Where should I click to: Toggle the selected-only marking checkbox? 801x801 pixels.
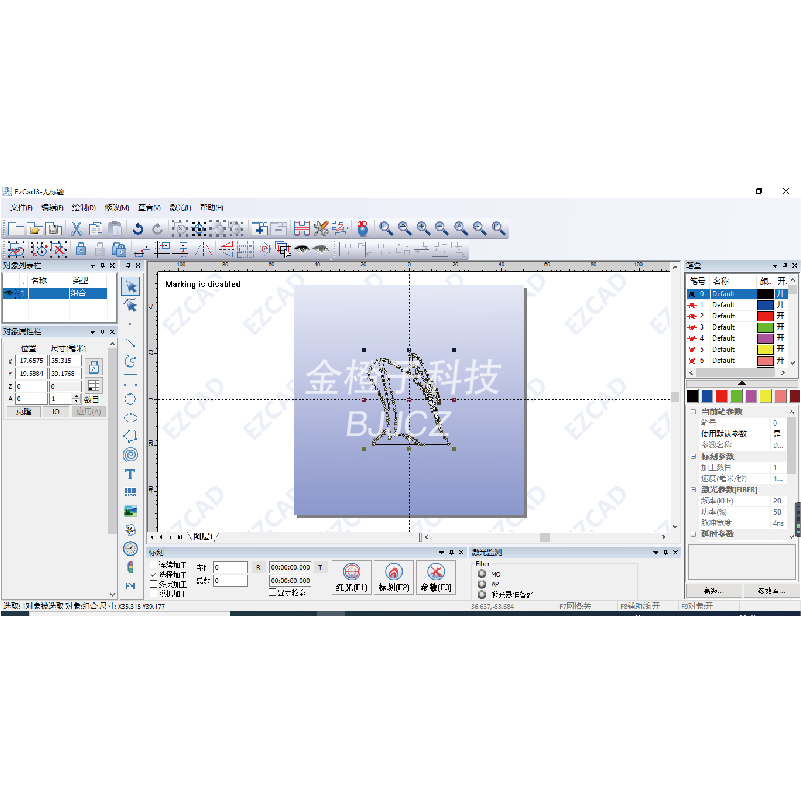coord(153,575)
